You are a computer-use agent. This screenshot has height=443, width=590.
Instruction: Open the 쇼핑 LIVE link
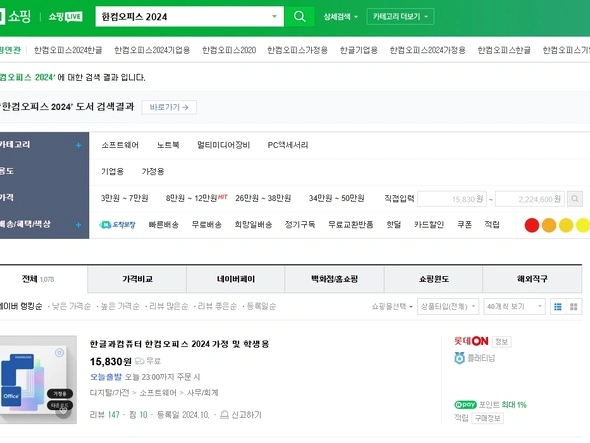tap(65, 17)
